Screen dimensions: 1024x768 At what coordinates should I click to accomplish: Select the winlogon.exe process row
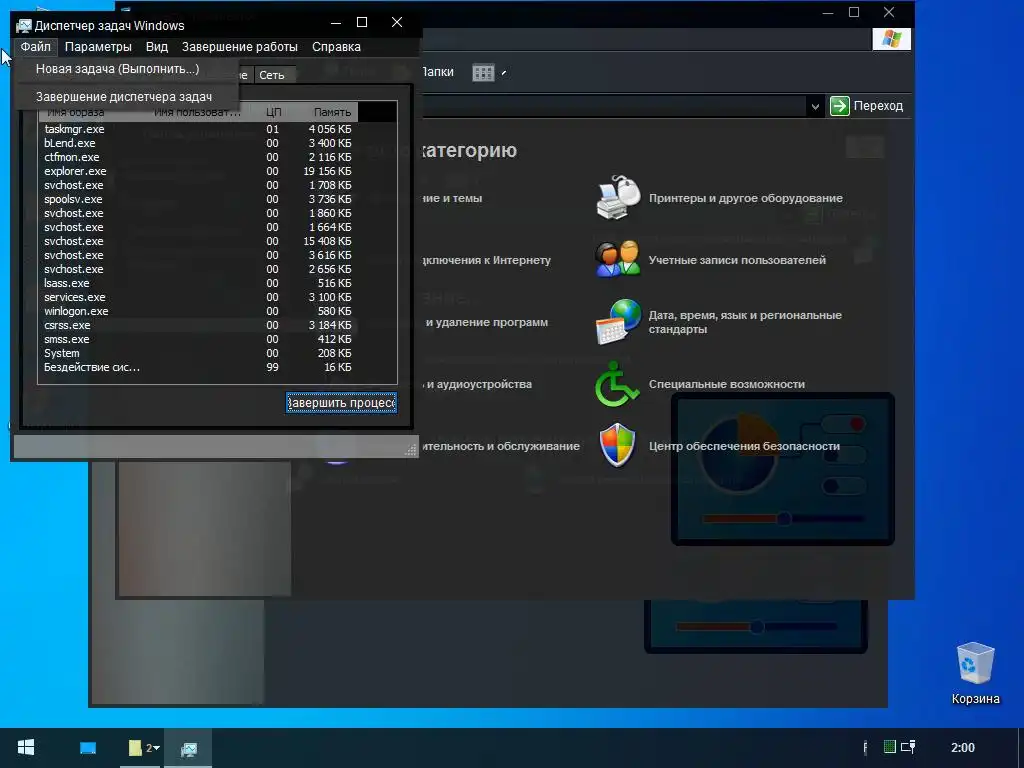(x=198, y=312)
